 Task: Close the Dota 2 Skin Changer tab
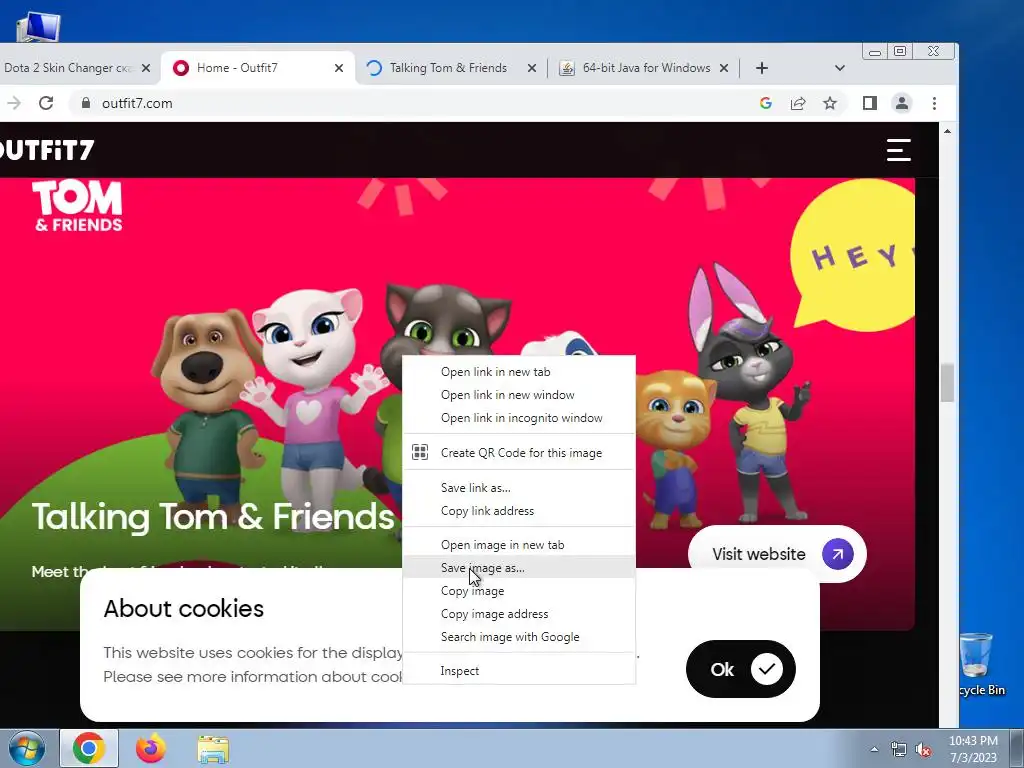(146, 68)
